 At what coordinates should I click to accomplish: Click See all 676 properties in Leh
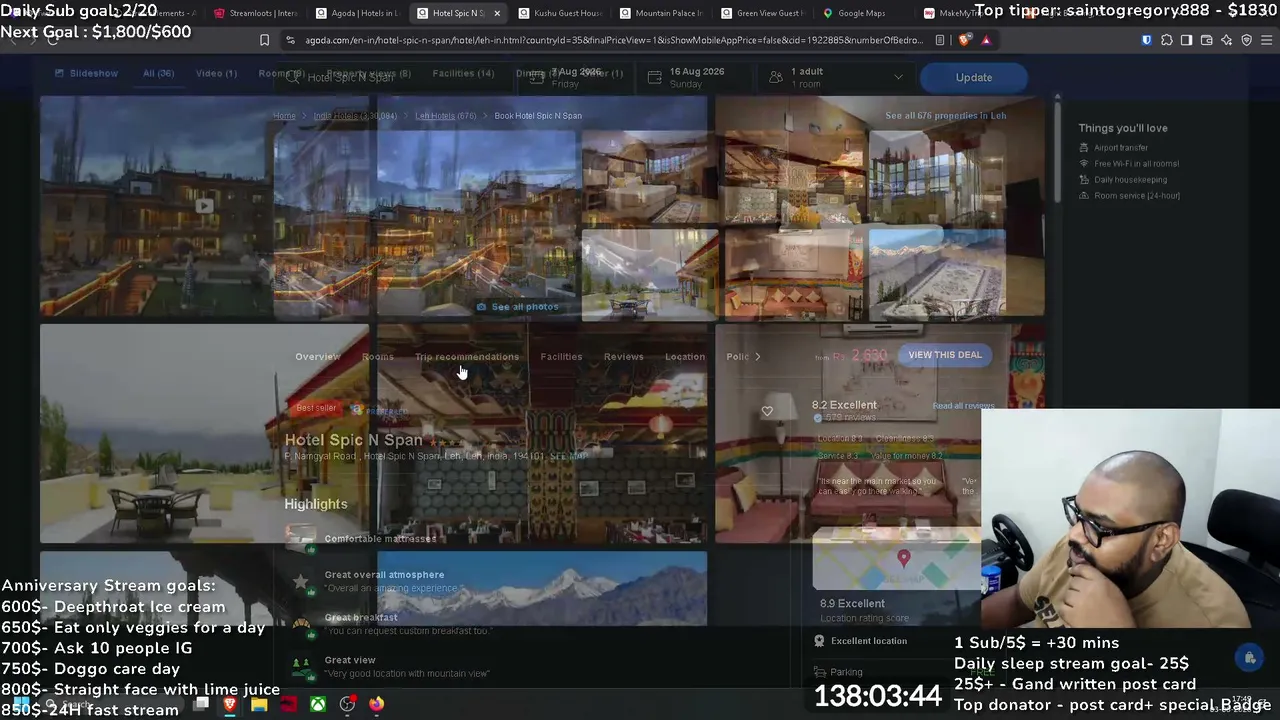pos(945,115)
